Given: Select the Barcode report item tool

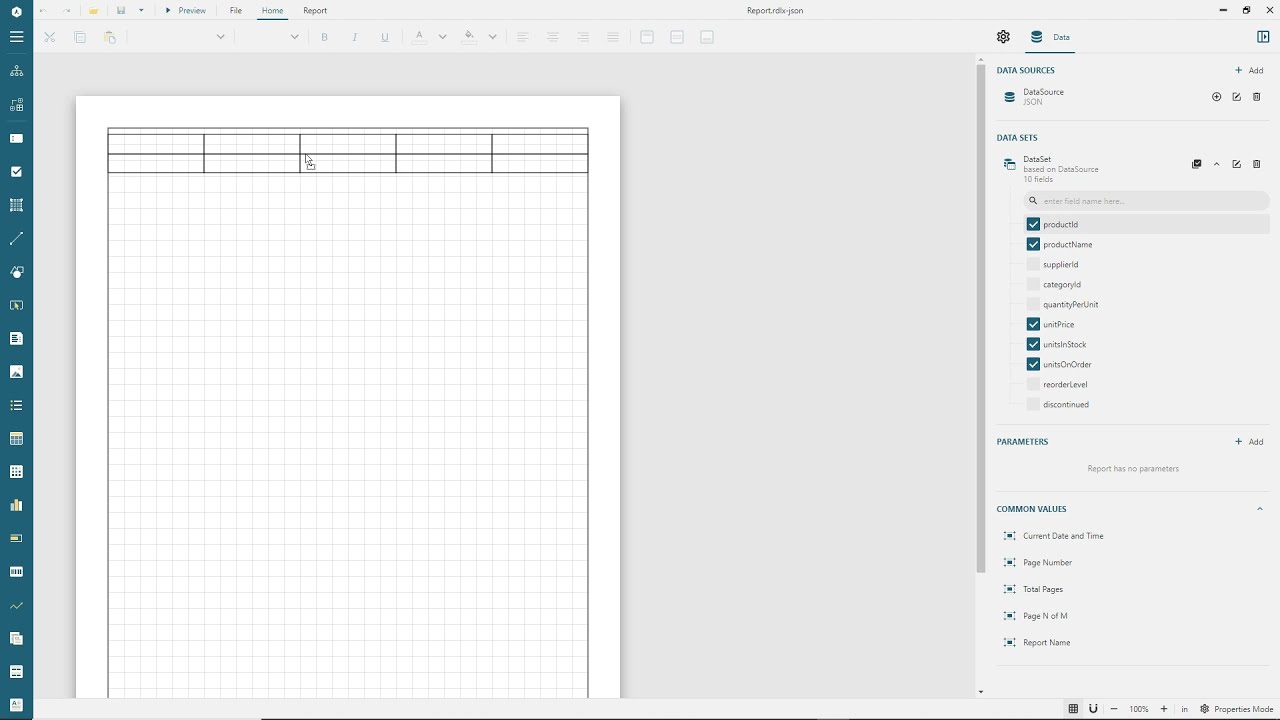Looking at the screenshot, I should pos(16,572).
